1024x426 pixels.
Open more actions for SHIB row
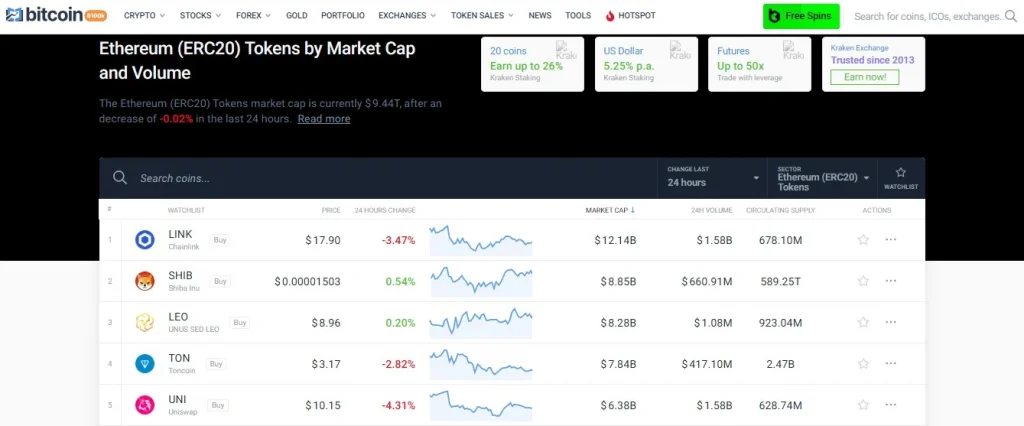pos(891,281)
